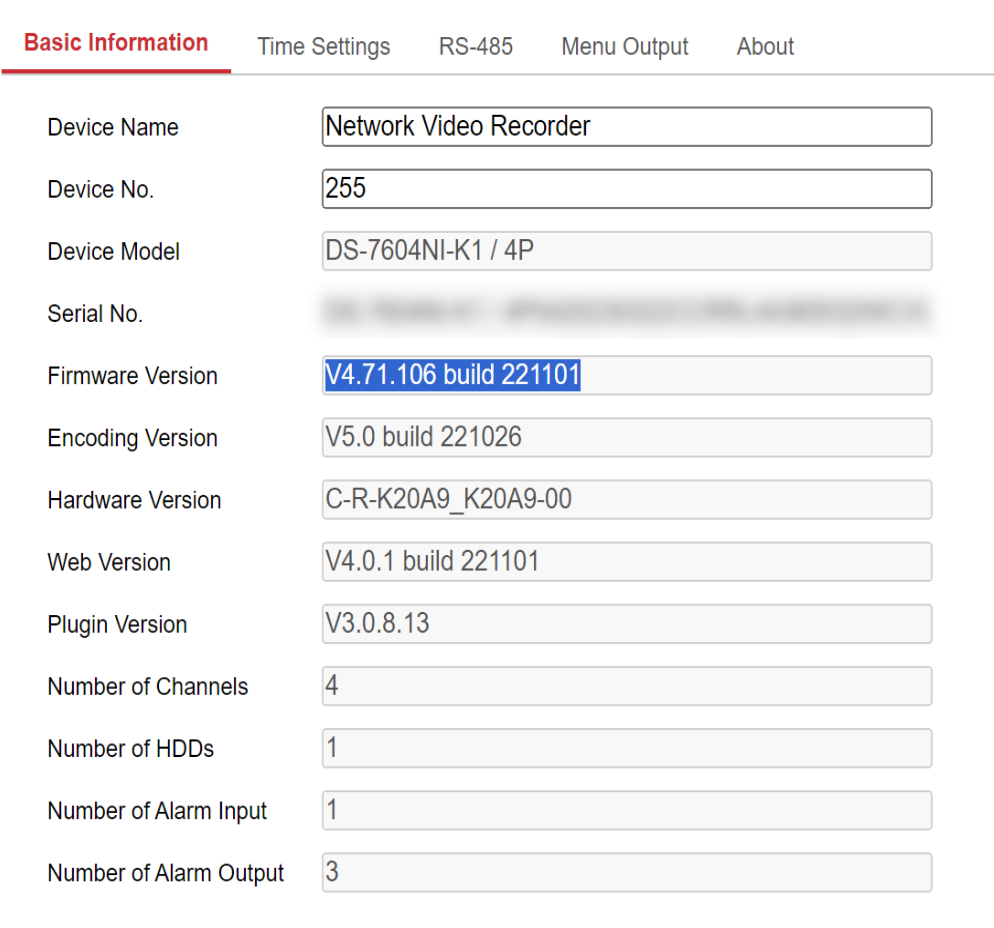Select the Menu Output tab

click(624, 46)
